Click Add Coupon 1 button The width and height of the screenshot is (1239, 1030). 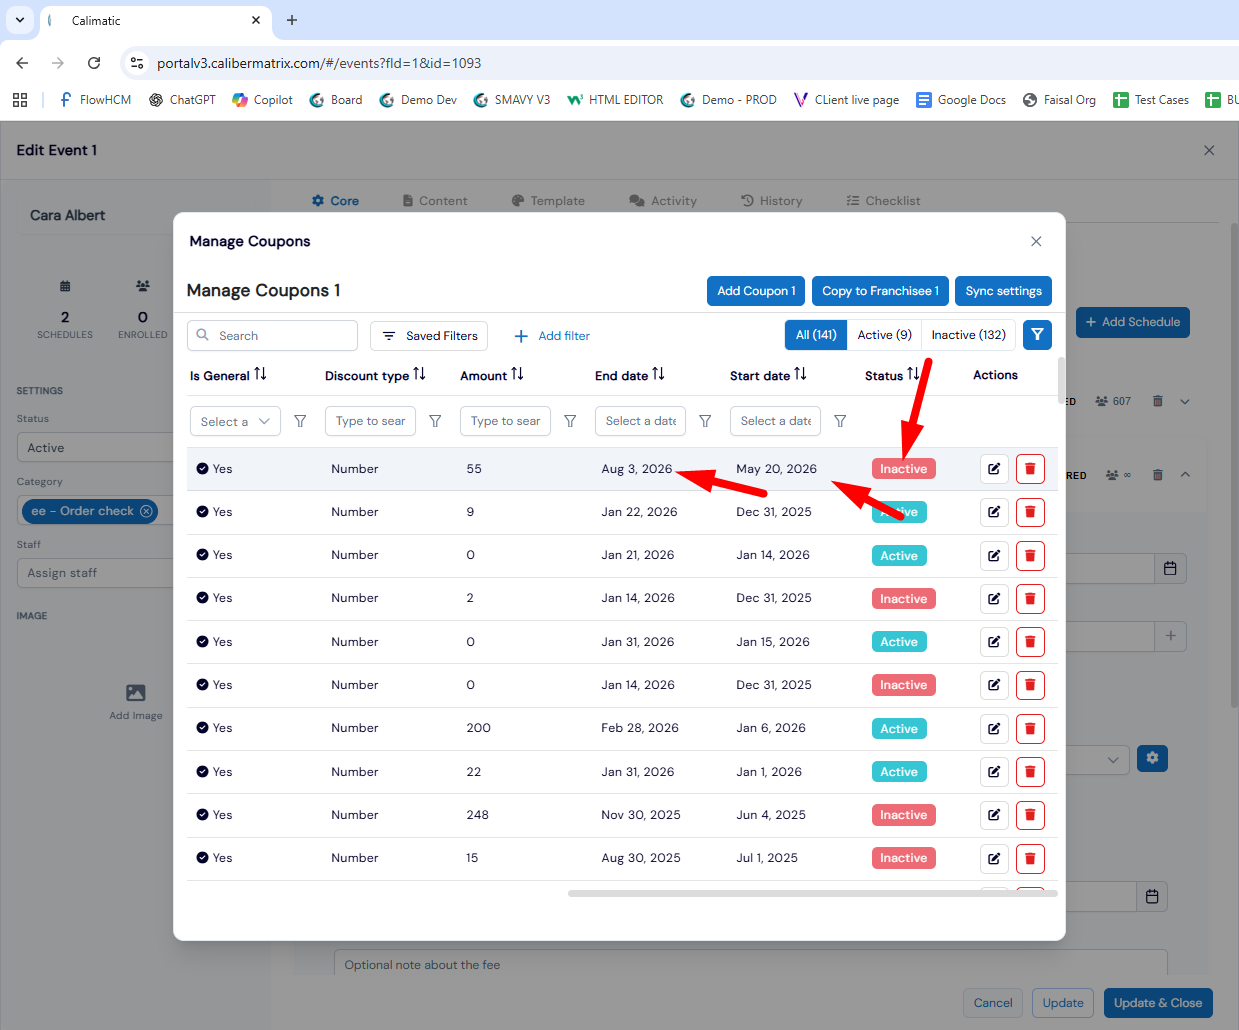756,291
